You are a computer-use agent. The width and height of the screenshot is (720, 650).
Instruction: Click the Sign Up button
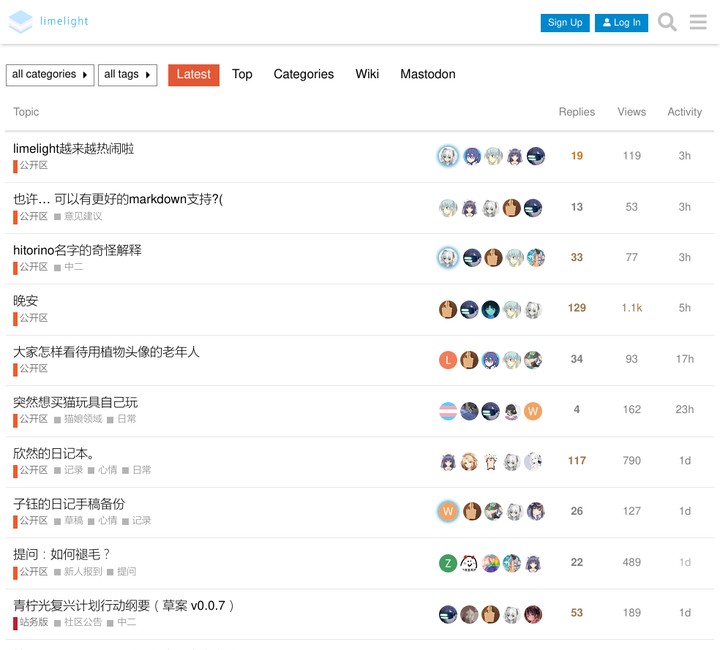pos(565,23)
